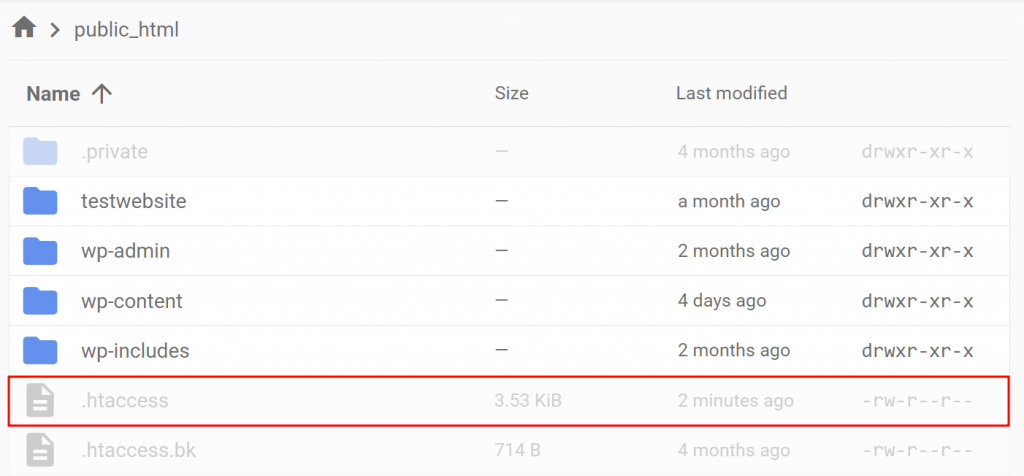Viewport: 1024px width, 476px height.
Task: Toggle sort arrow beside Name header
Action: (101, 94)
